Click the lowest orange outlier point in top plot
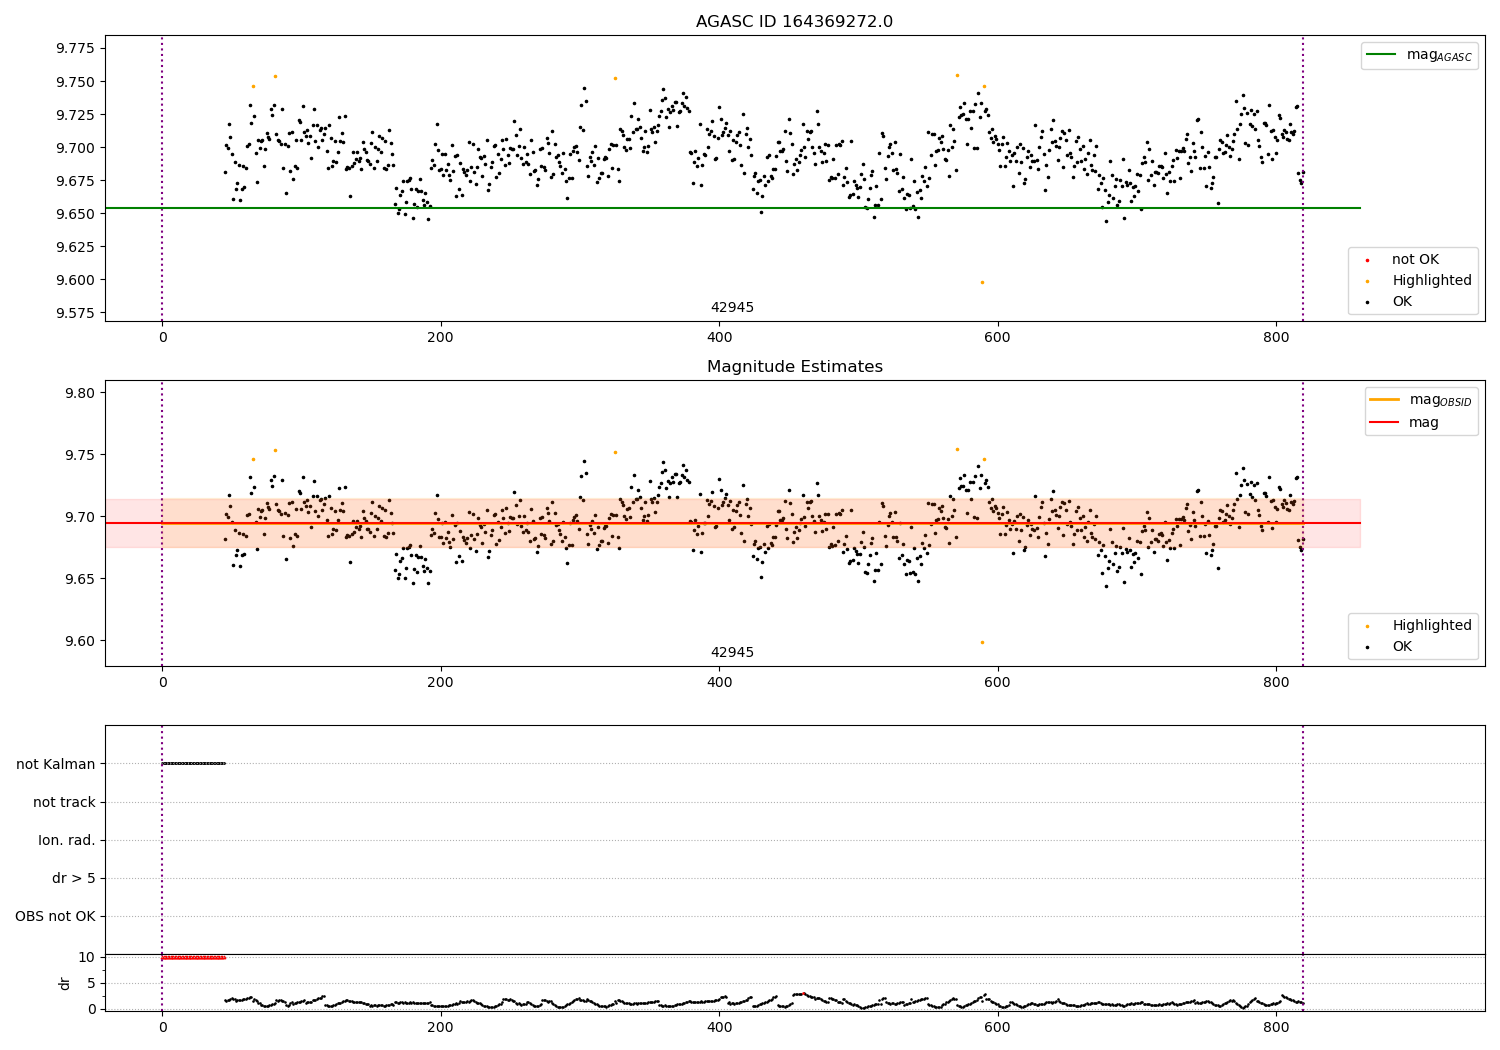 click(x=982, y=282)
